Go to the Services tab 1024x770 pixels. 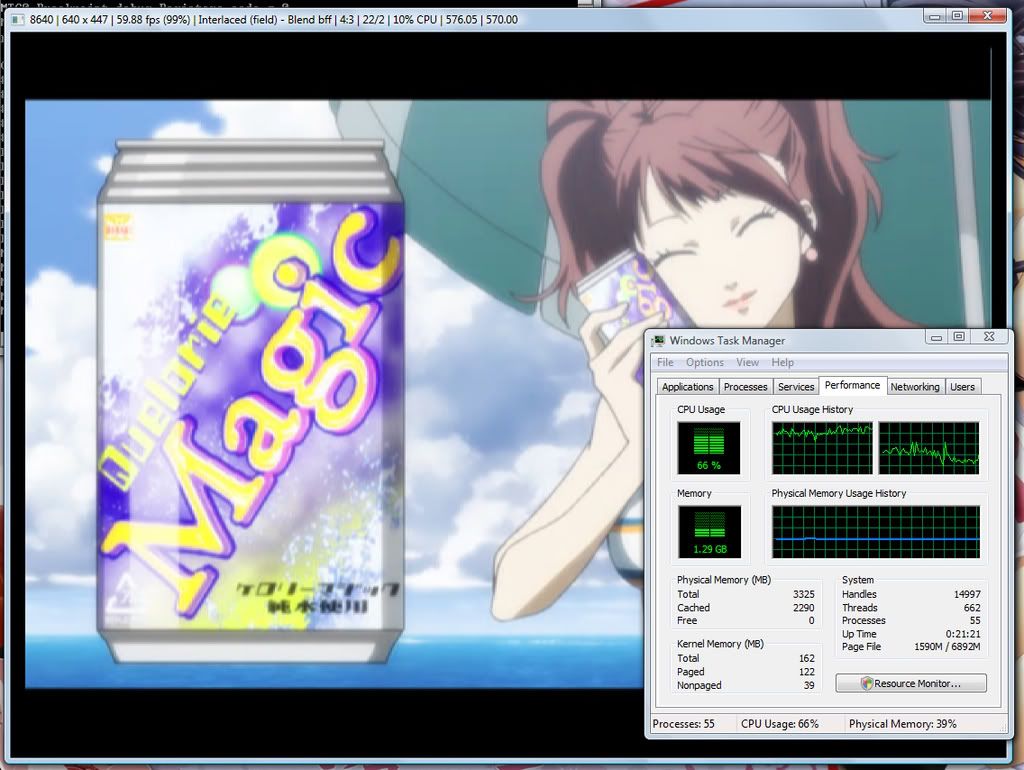coord(796,387)
